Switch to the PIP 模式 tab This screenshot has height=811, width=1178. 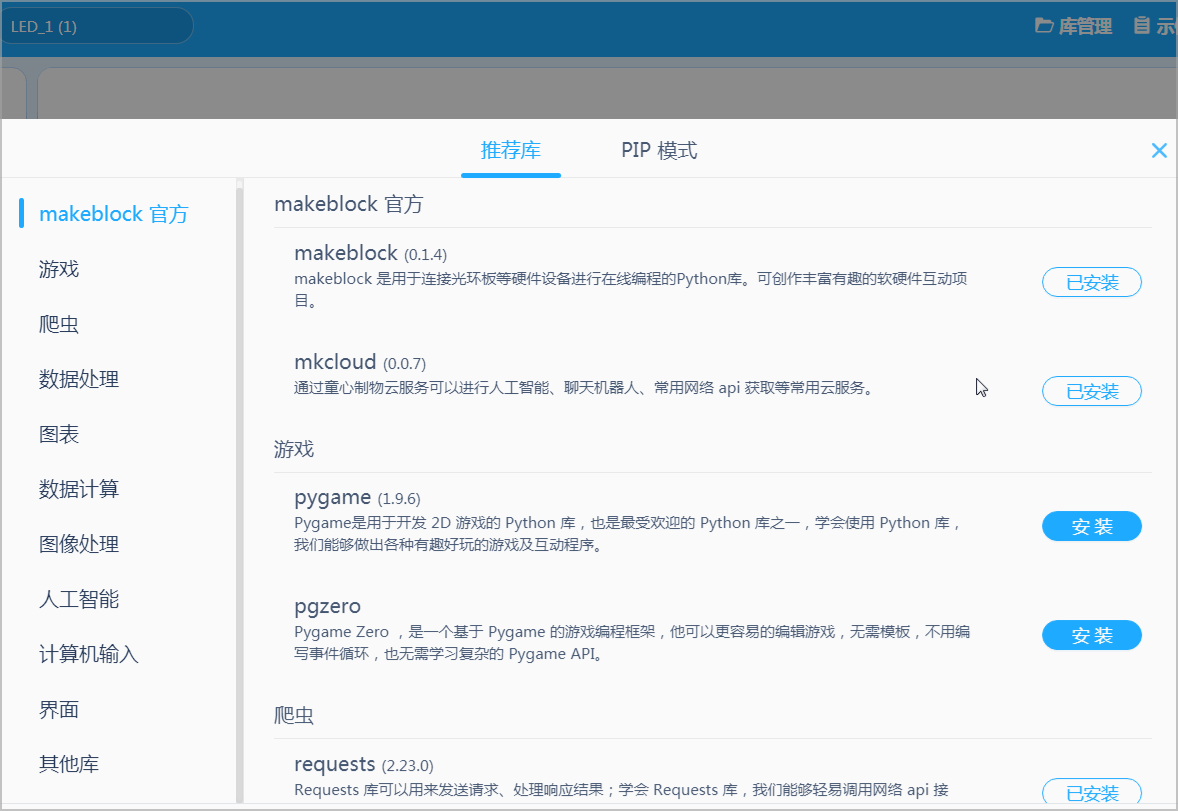[659, 150]
